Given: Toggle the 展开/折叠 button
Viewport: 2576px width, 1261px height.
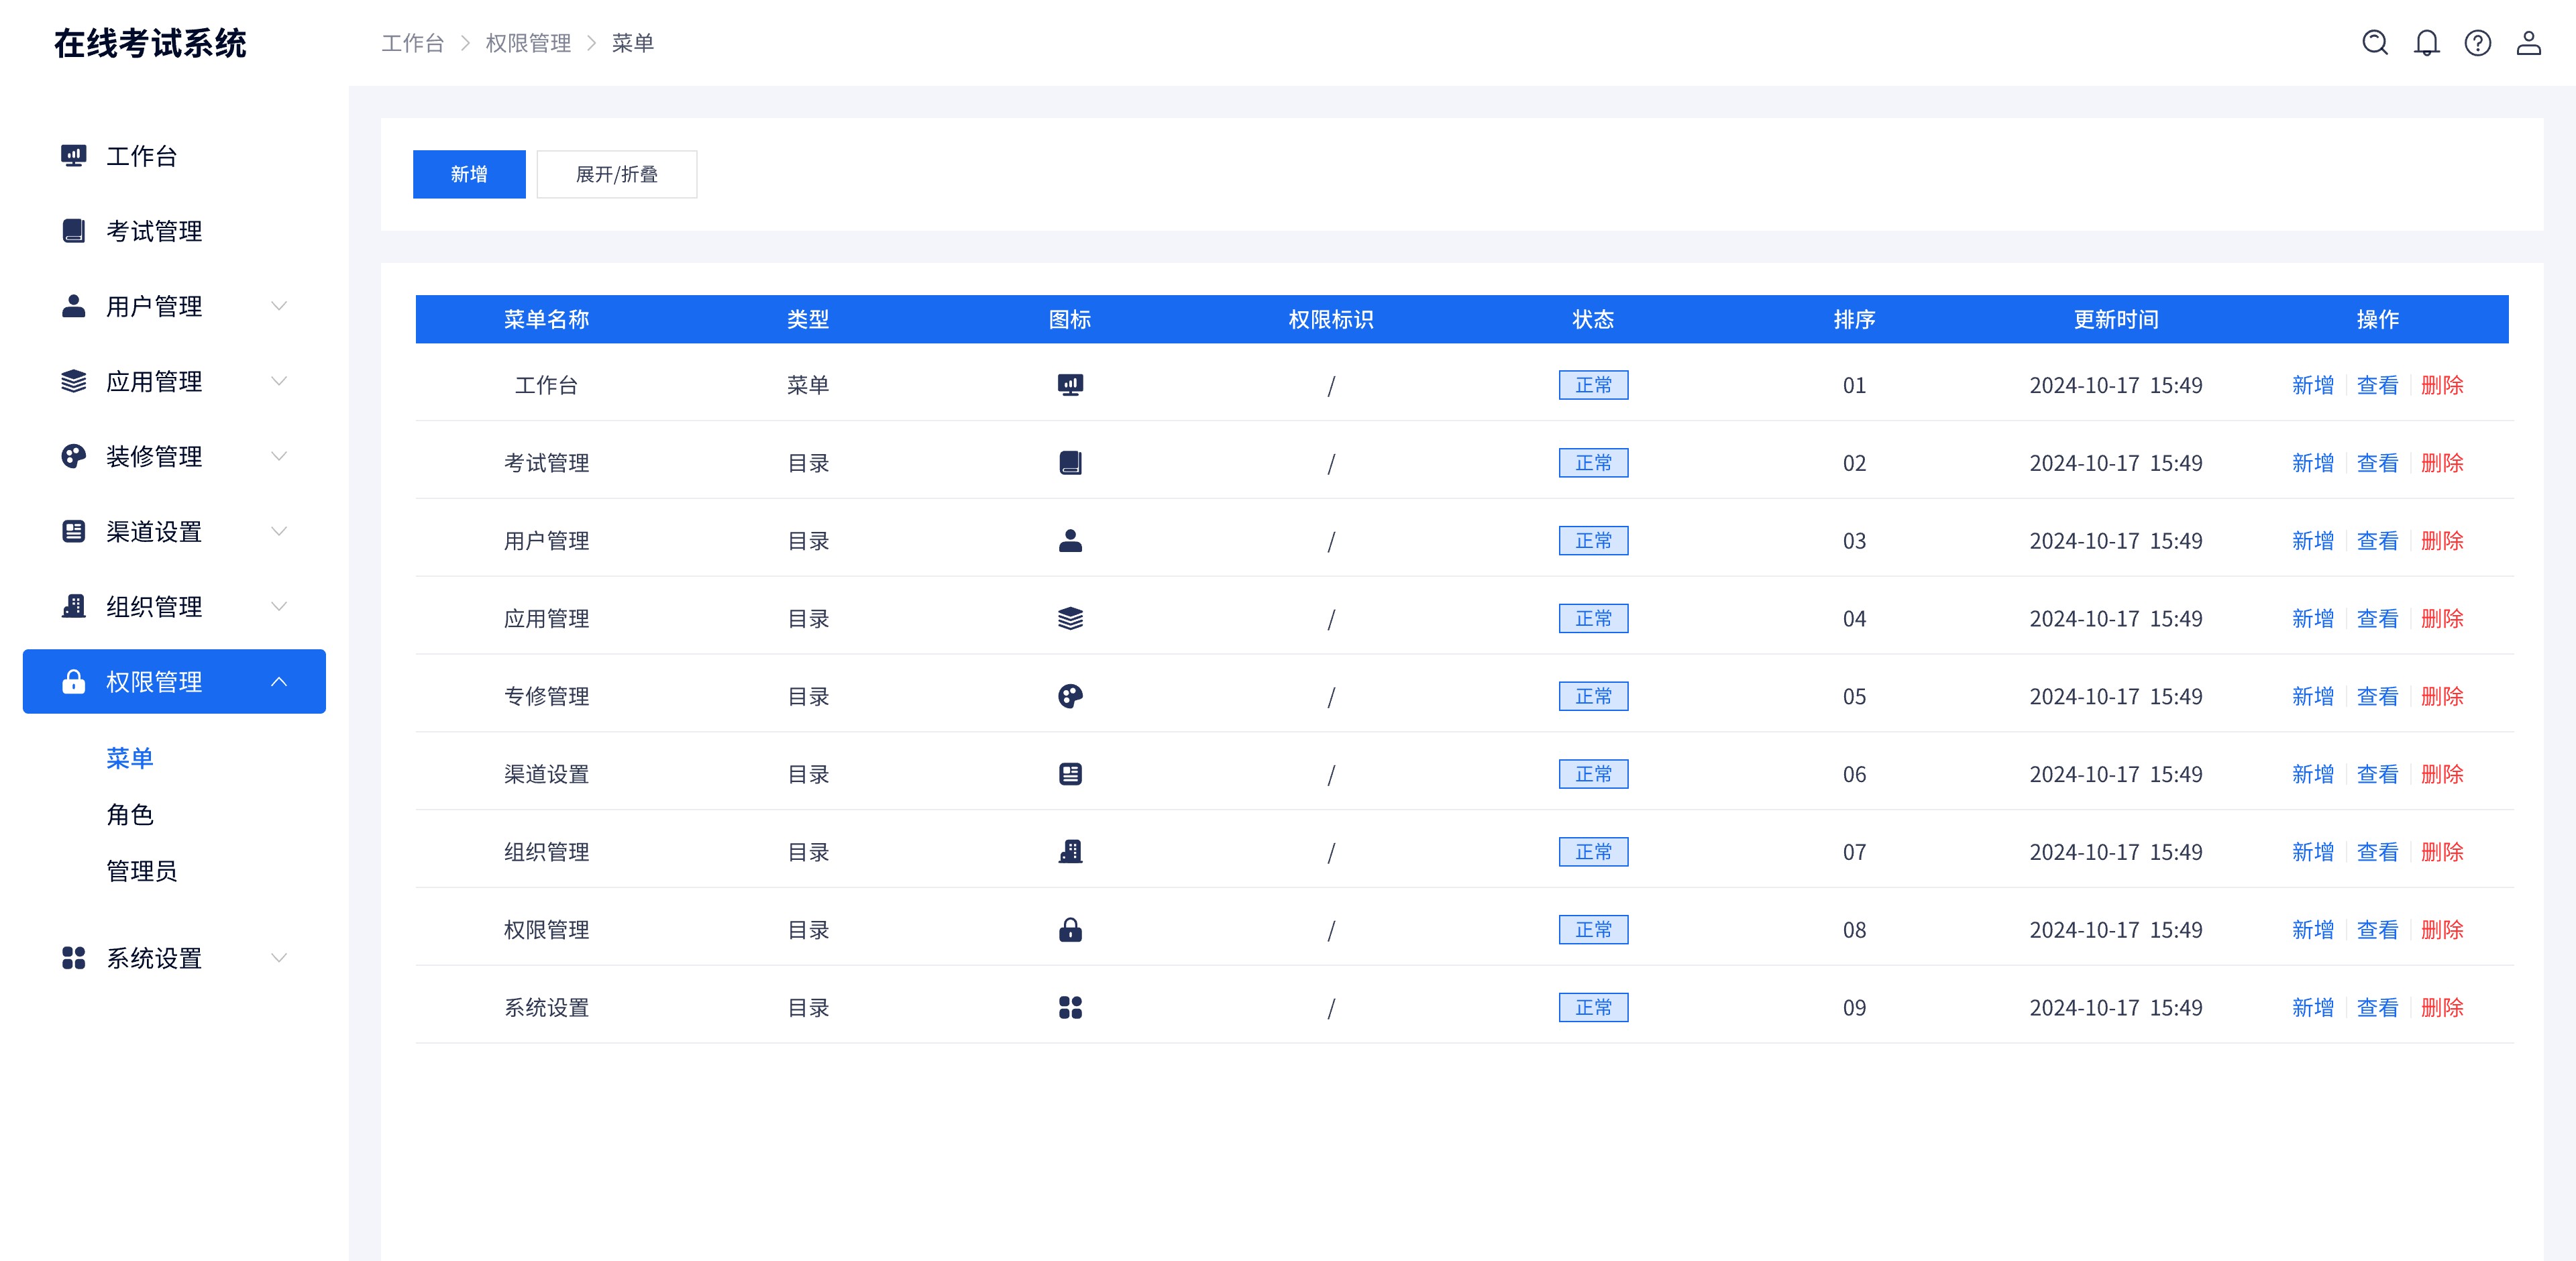Looking at the screenshot, I should click(616, 174).
